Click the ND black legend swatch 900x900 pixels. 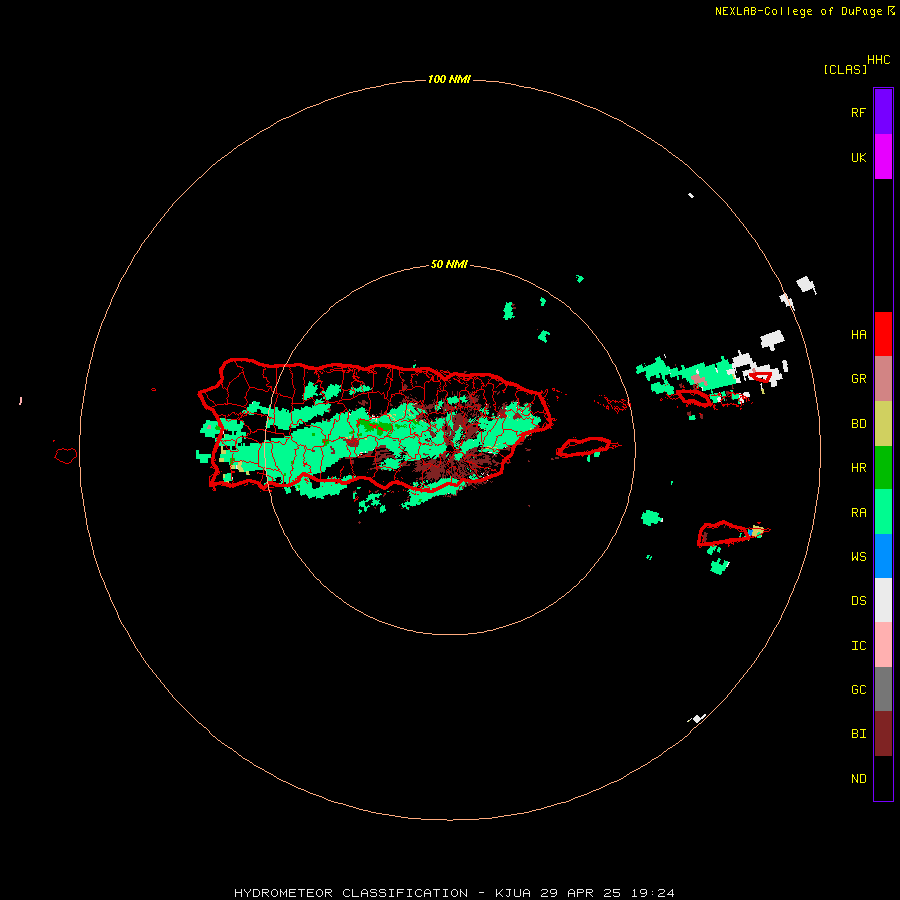(883, 778)
